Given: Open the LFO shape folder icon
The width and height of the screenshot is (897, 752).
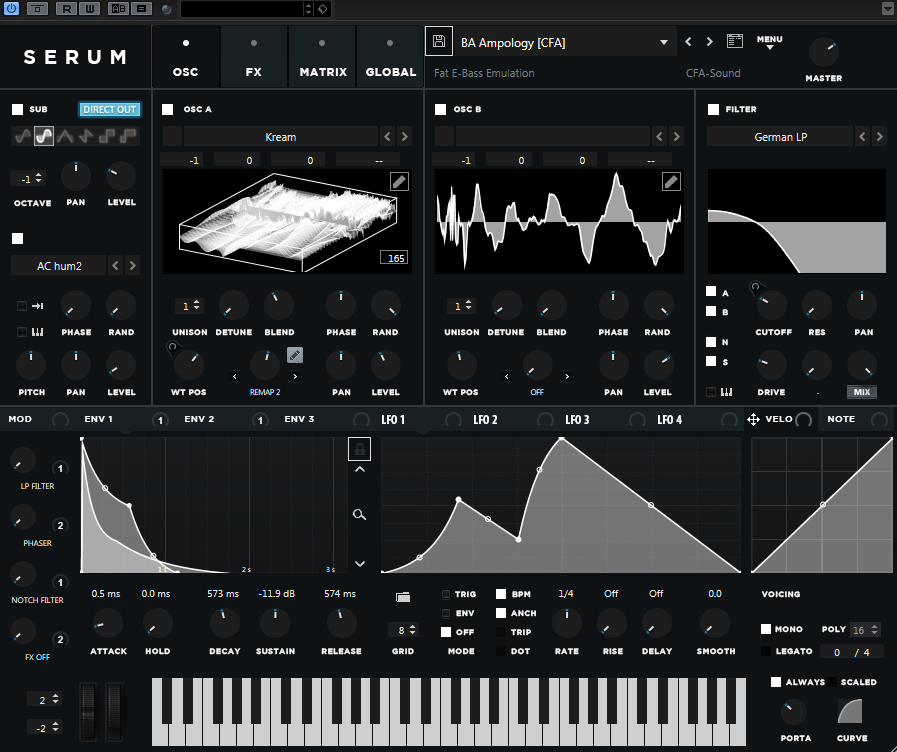Looking at the screenshot, I should 403,597.
